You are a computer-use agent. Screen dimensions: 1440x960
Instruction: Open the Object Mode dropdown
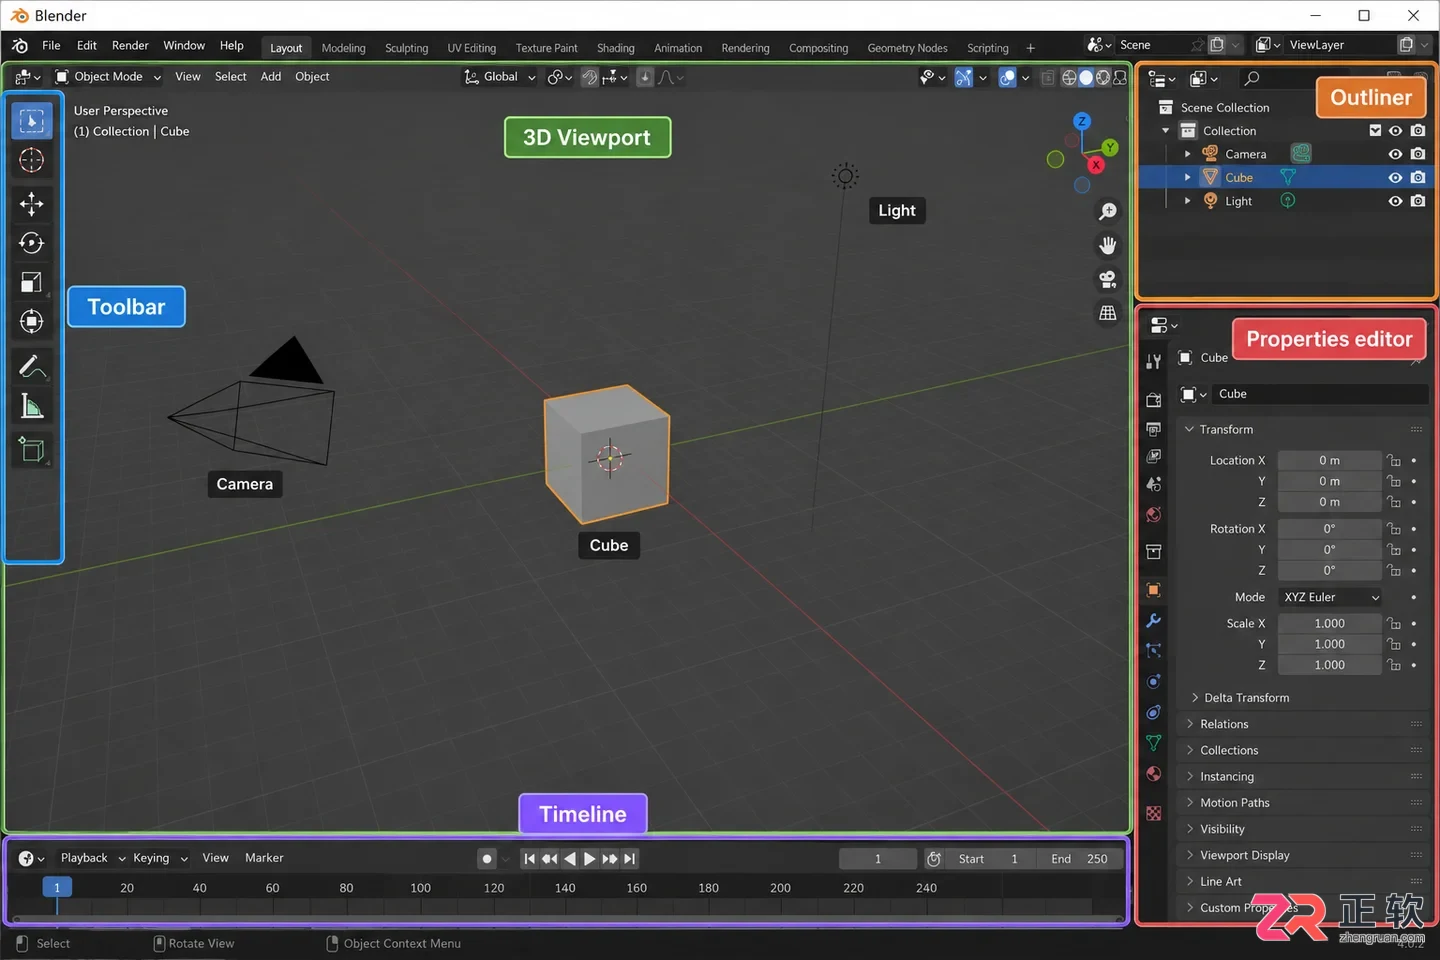click(x=108, y=77)
